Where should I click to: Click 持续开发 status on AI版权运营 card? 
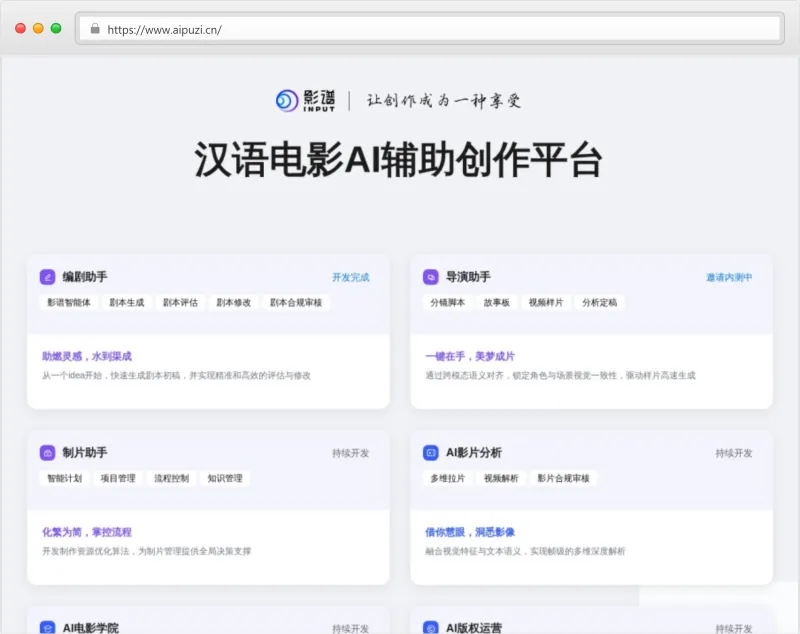[x=734, y=628]
